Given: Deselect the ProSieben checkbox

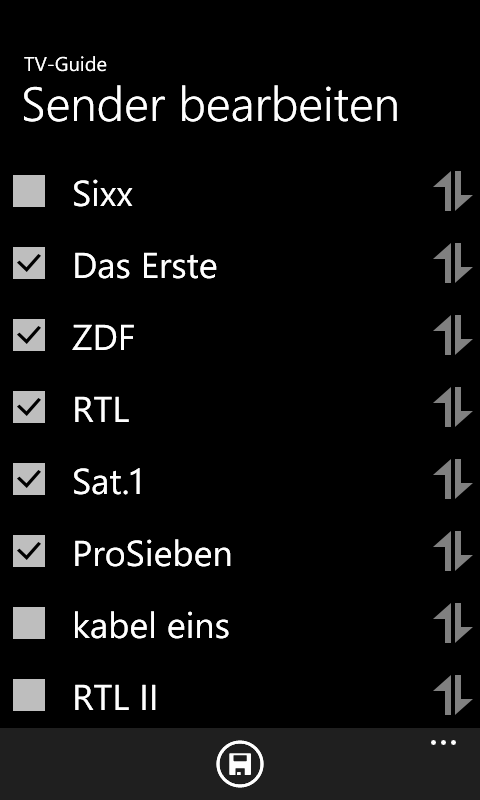Looking at the screenshot, I should point(29,551).
